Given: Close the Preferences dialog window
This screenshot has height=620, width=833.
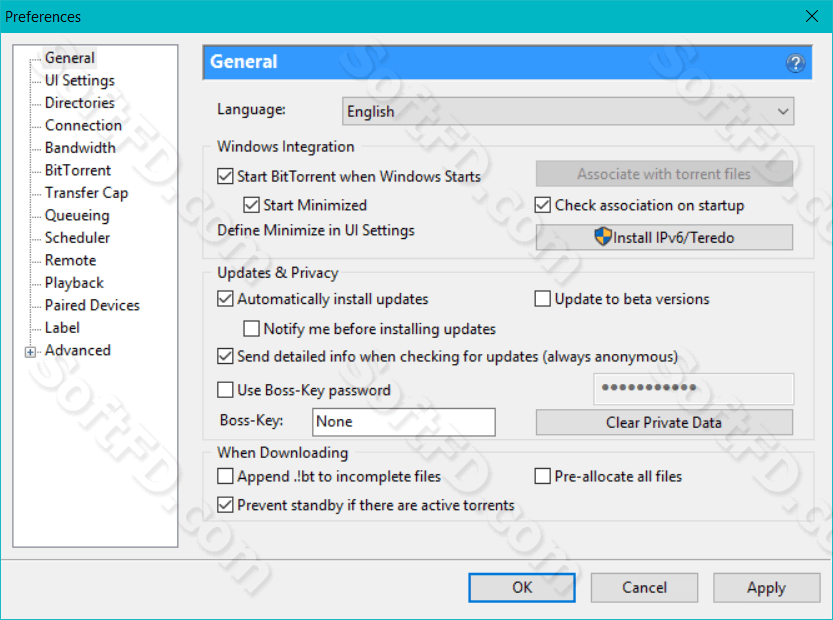Looking at the screenshot, I should (x=812, y=16).
